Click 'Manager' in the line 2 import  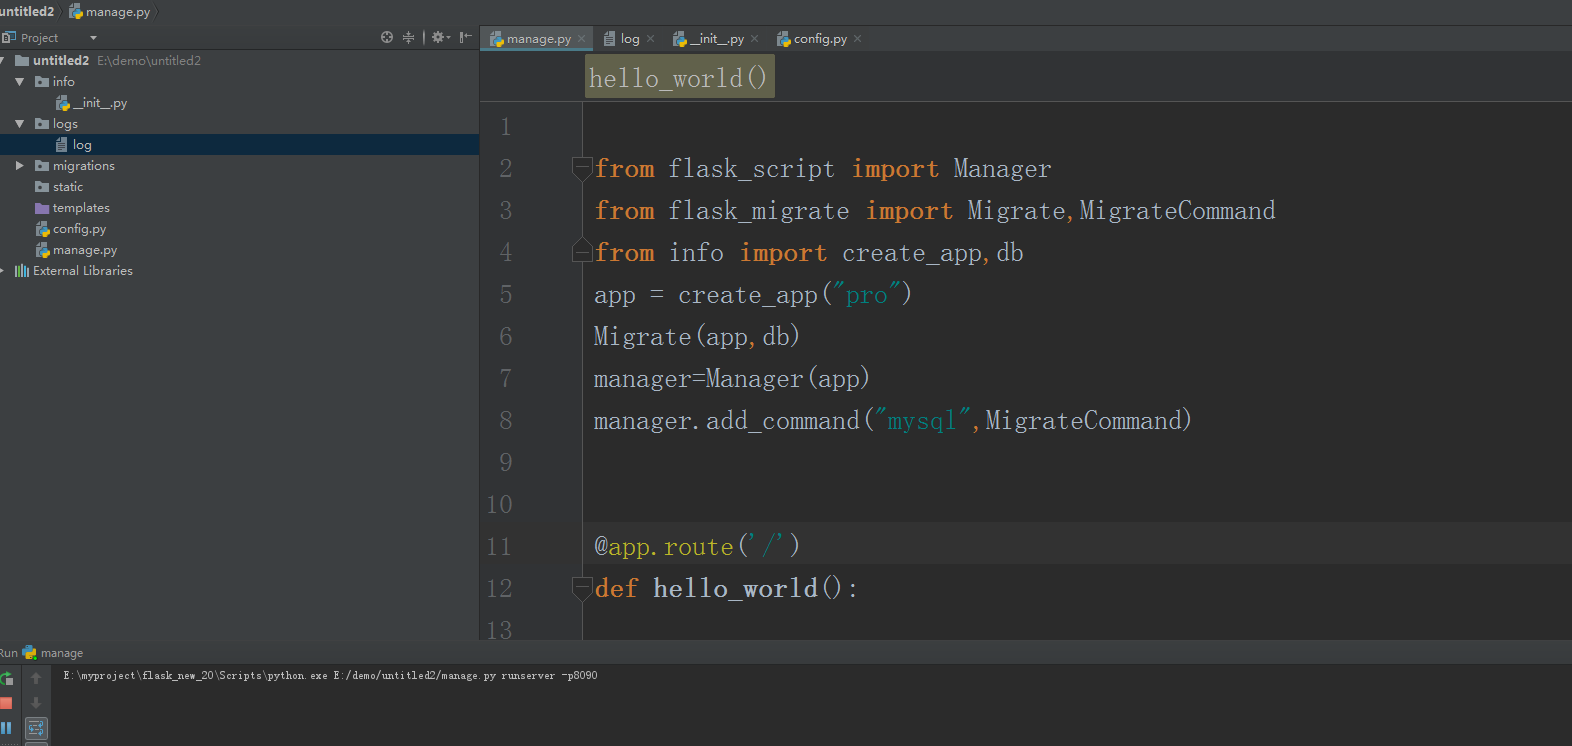(x=1002, y=168)
